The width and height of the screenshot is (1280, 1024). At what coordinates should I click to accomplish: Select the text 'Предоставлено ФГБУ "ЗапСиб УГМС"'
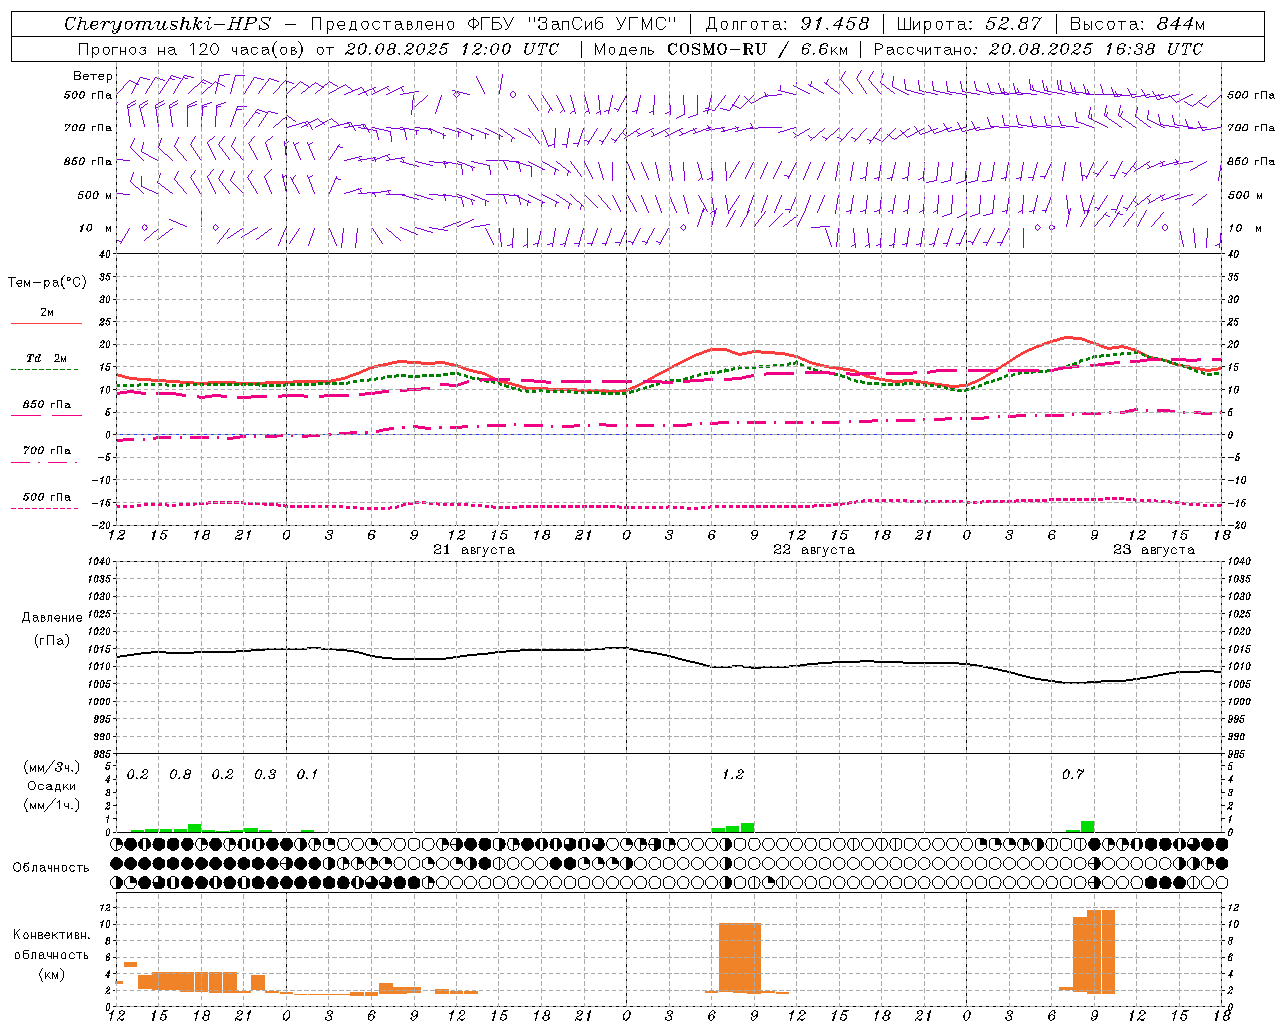(x=494, y=24)
